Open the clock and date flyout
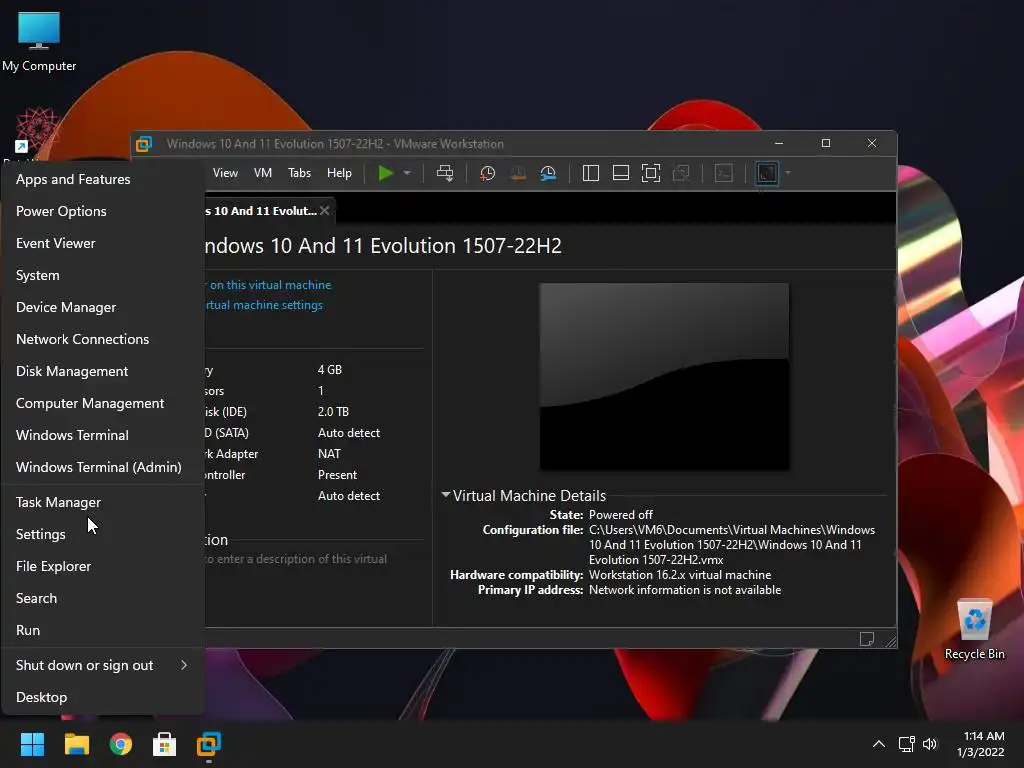The image size is (1024, 768). 981,744
